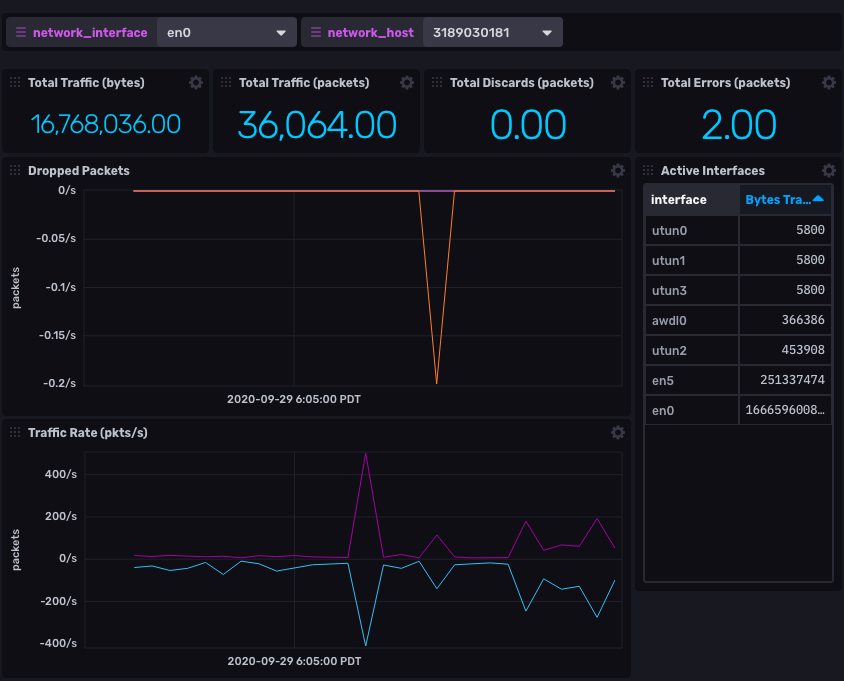Viewport: 844px width, 681px height.
Task: Open the Dropped Packets panel settings gear
Action: (617, 170)
